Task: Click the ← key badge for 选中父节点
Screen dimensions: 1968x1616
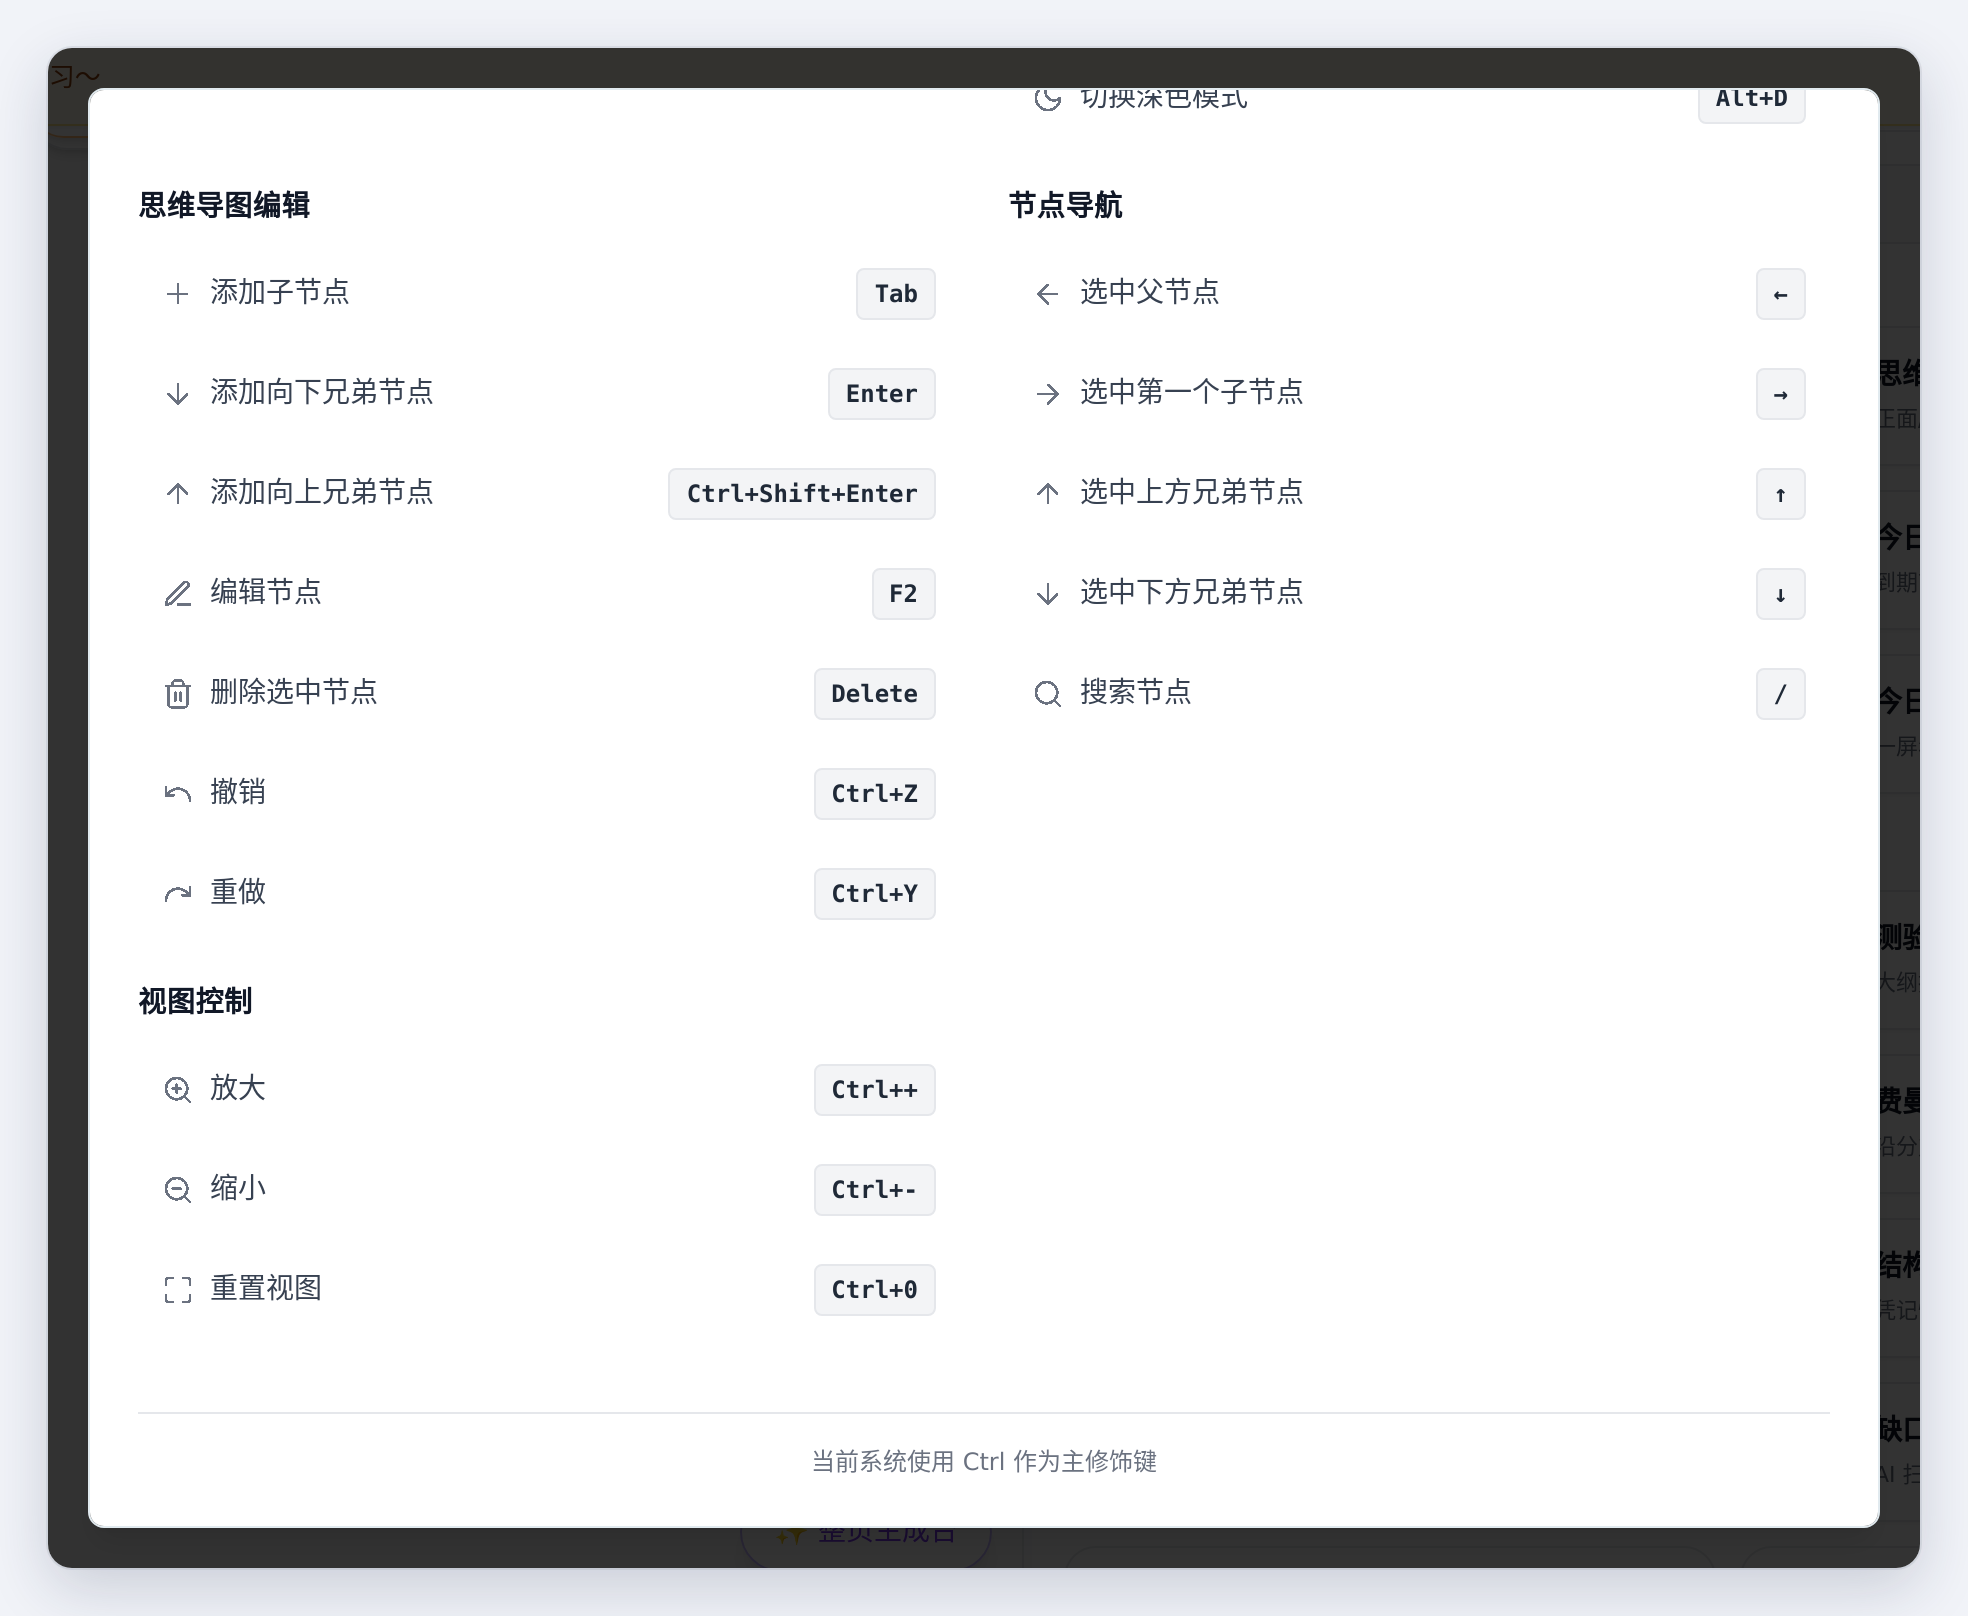Action: [1781, 294]
